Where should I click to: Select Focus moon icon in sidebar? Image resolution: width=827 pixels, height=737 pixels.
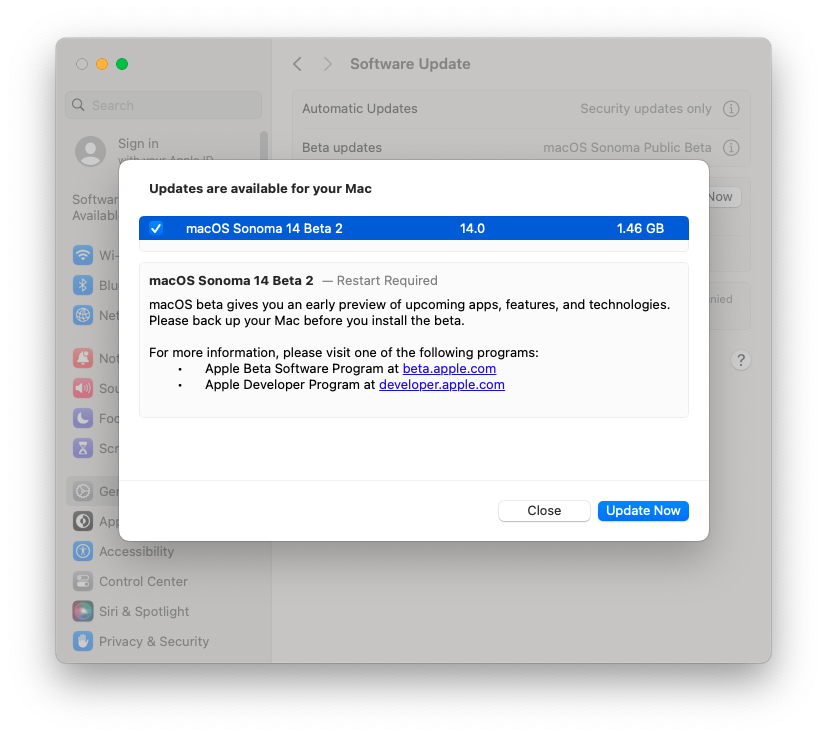83,418
